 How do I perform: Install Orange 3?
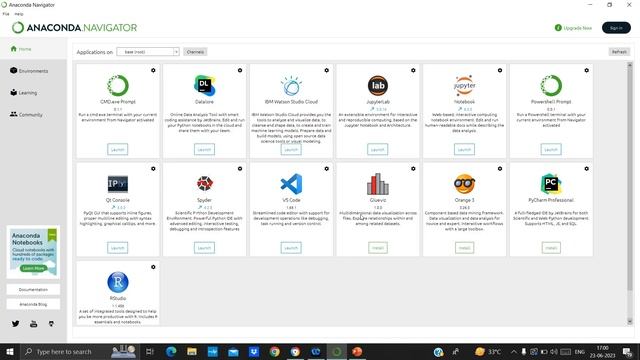464,248
